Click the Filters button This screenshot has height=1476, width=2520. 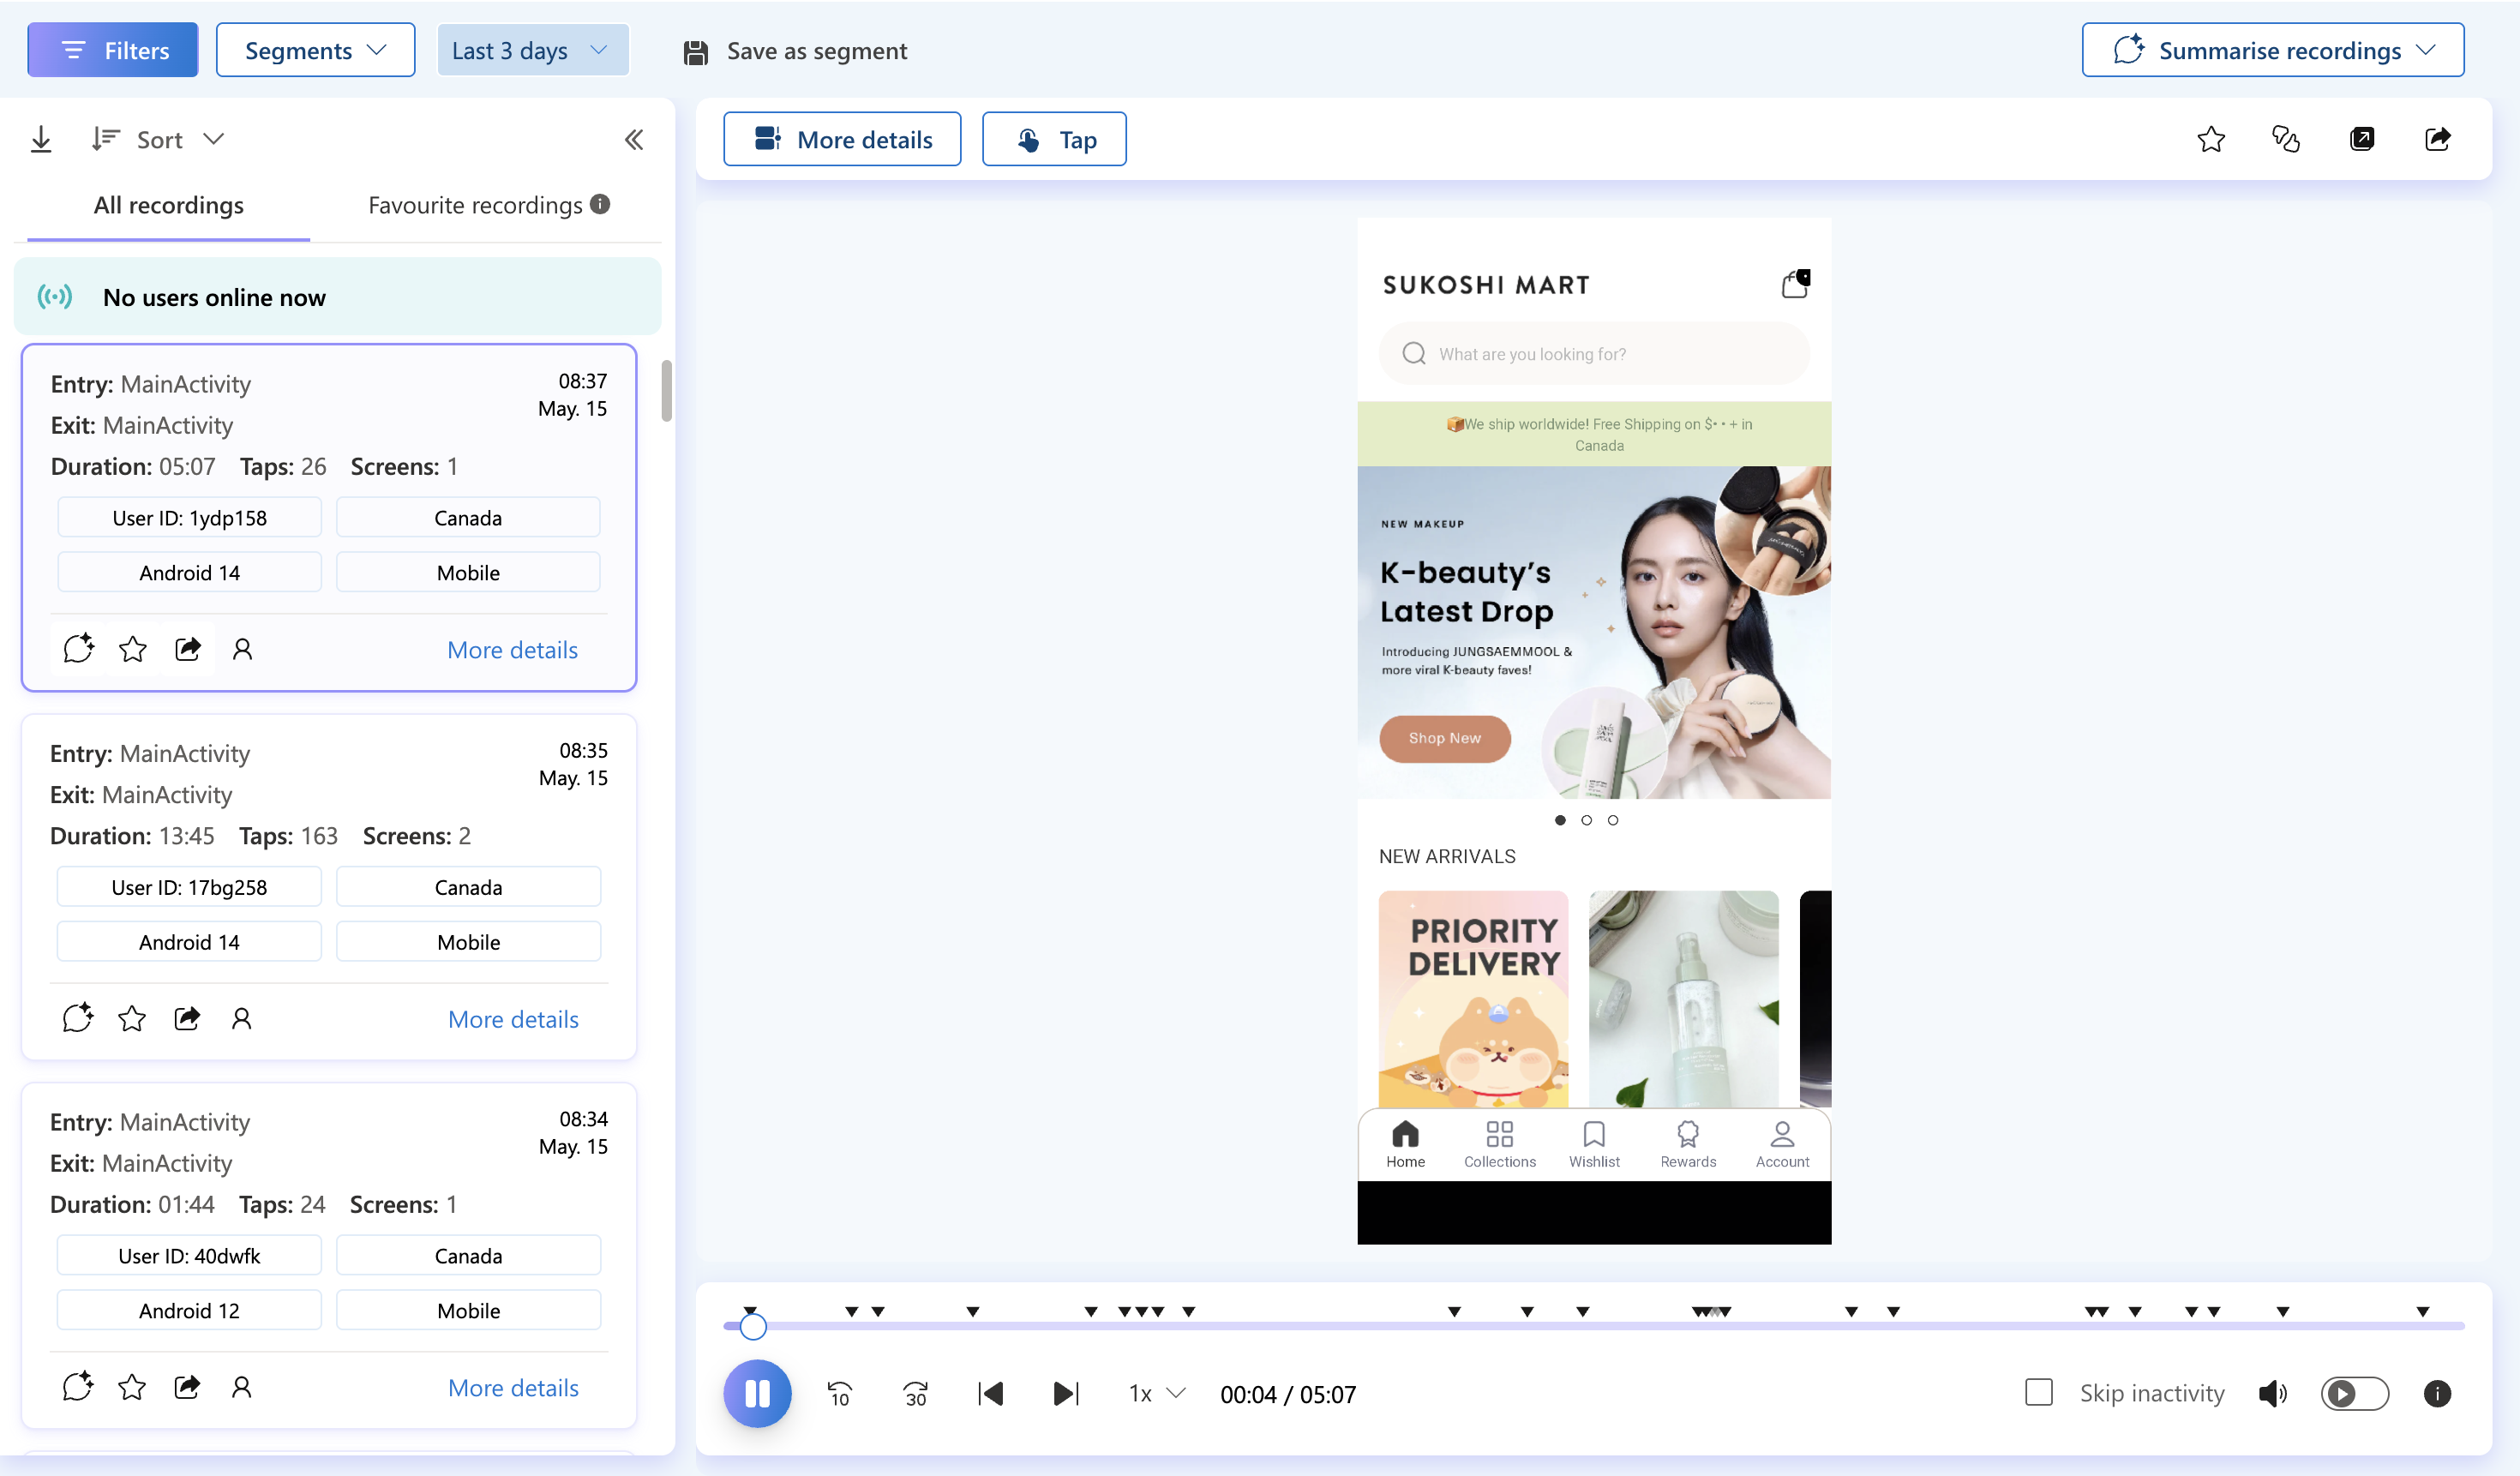click(x=113, y=50)
